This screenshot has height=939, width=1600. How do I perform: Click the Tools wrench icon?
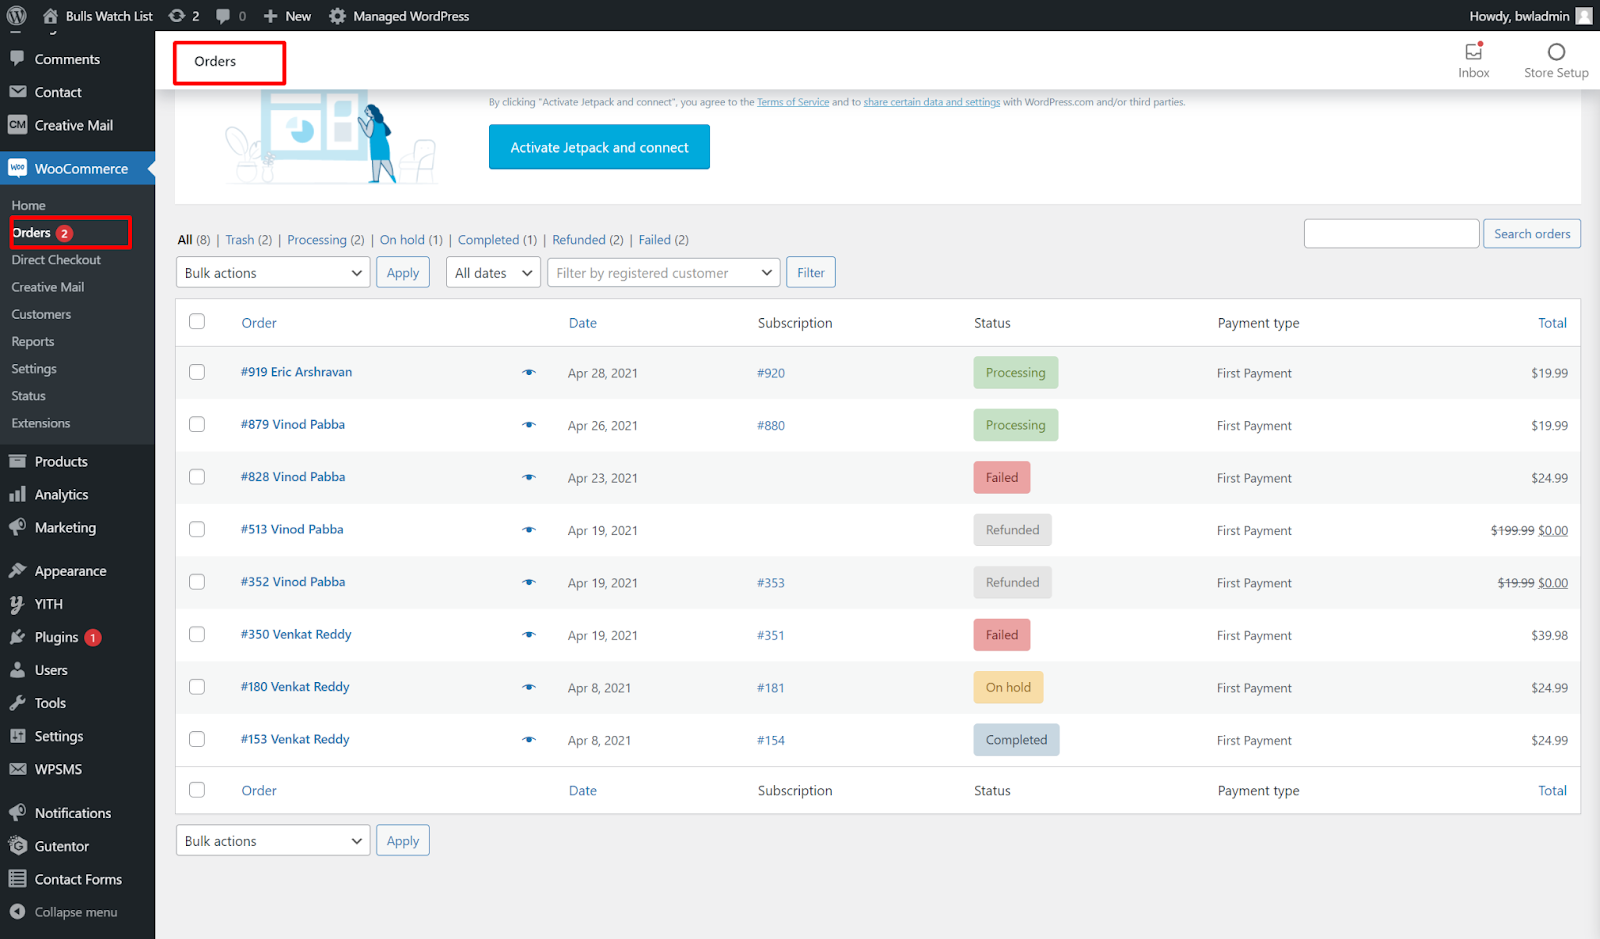pos(17,703)
